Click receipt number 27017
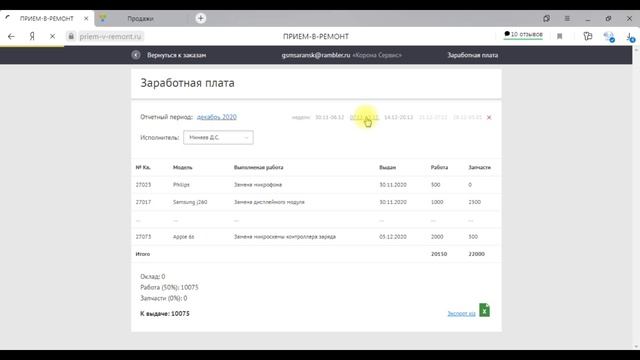 (x=143, y=202)
